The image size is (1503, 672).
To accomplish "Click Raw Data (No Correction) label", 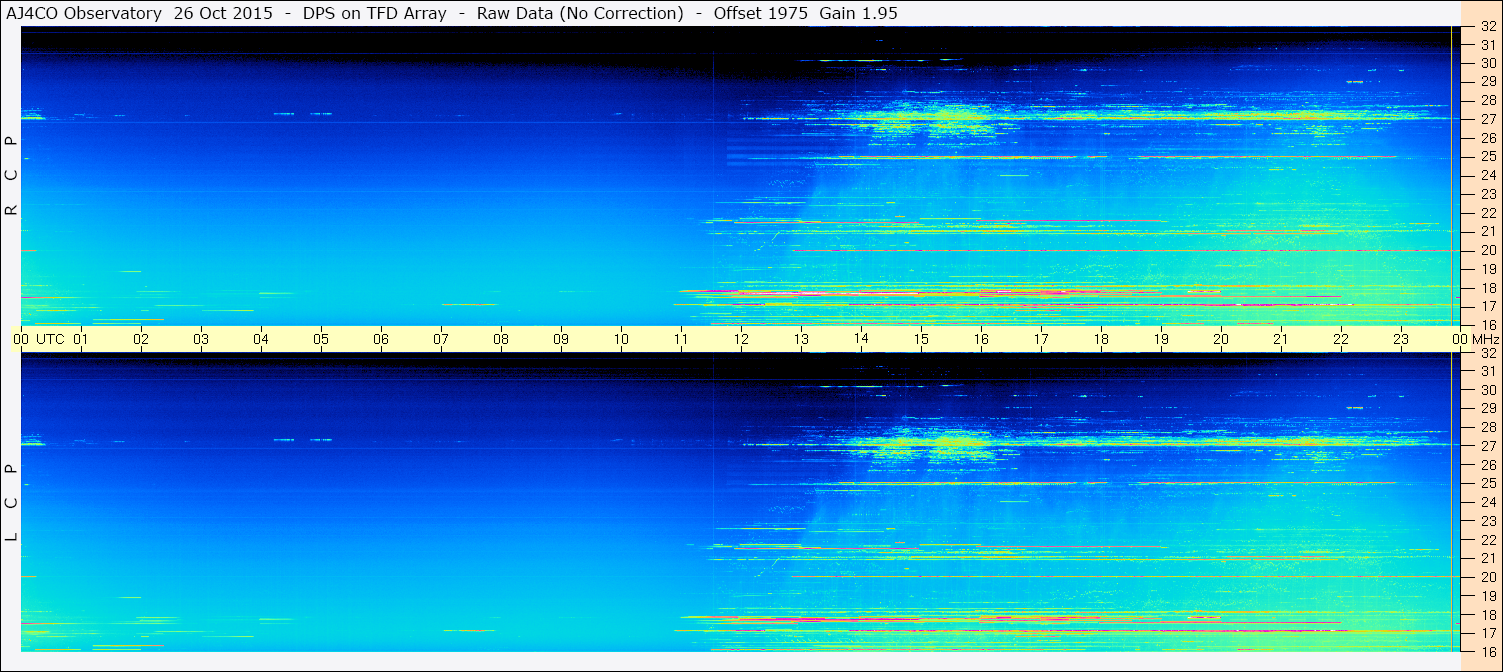I will (x=580, y=14).
